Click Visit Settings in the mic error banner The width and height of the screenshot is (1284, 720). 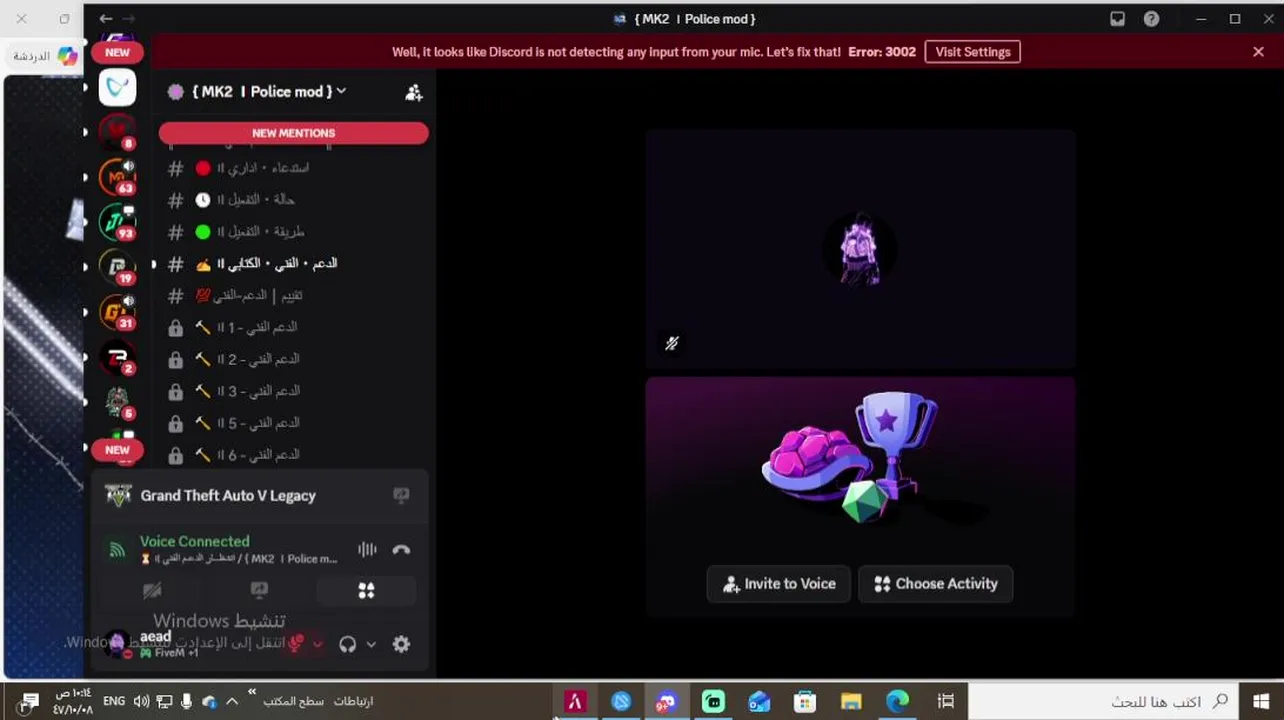(972, 52)
